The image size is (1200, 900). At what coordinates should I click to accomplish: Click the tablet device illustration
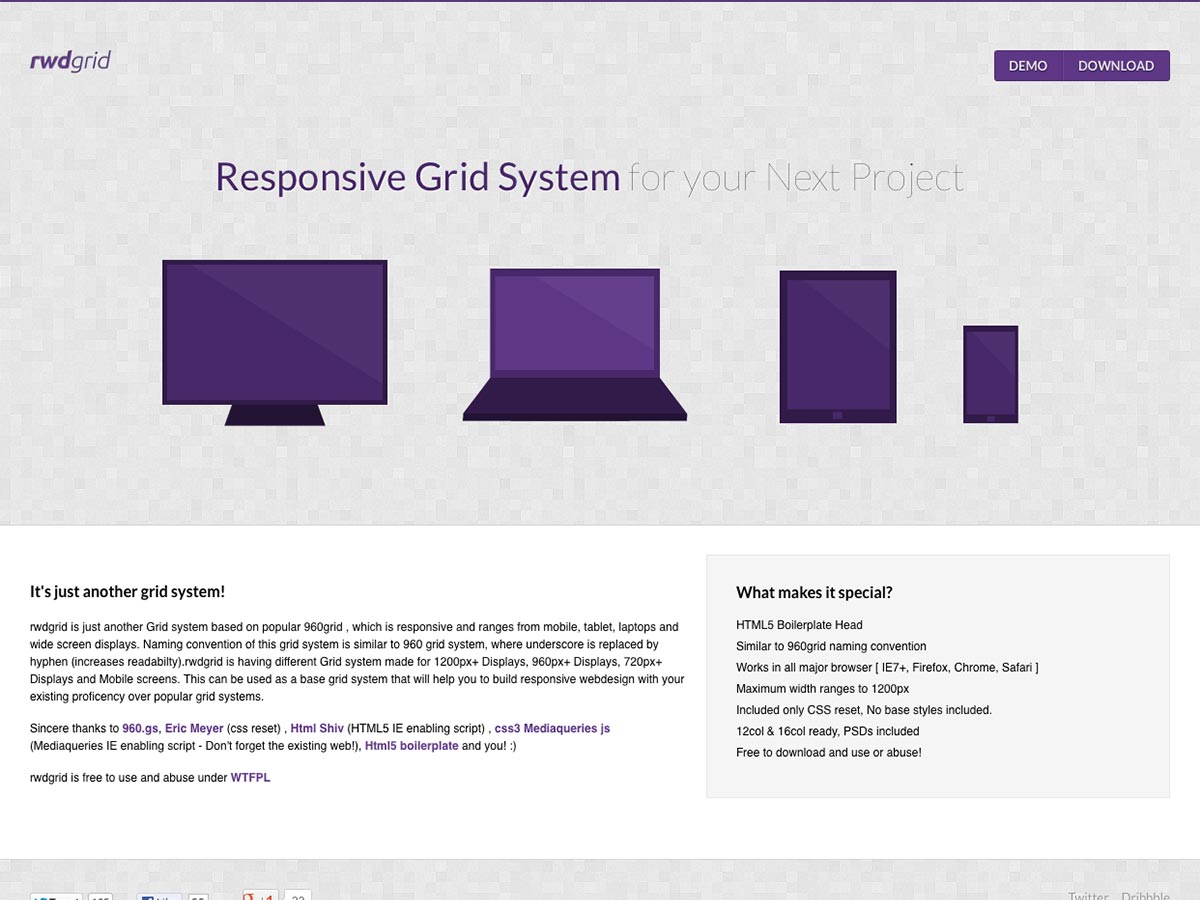coord(838,346)
